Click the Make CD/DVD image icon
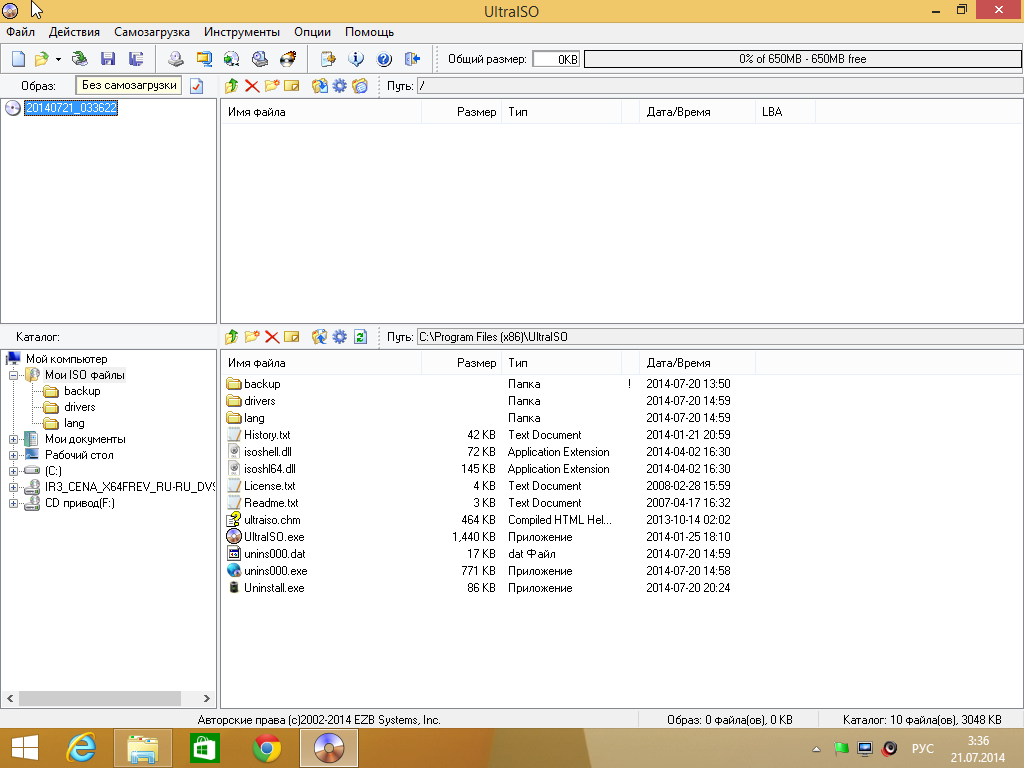 click(x=176, y=59)
